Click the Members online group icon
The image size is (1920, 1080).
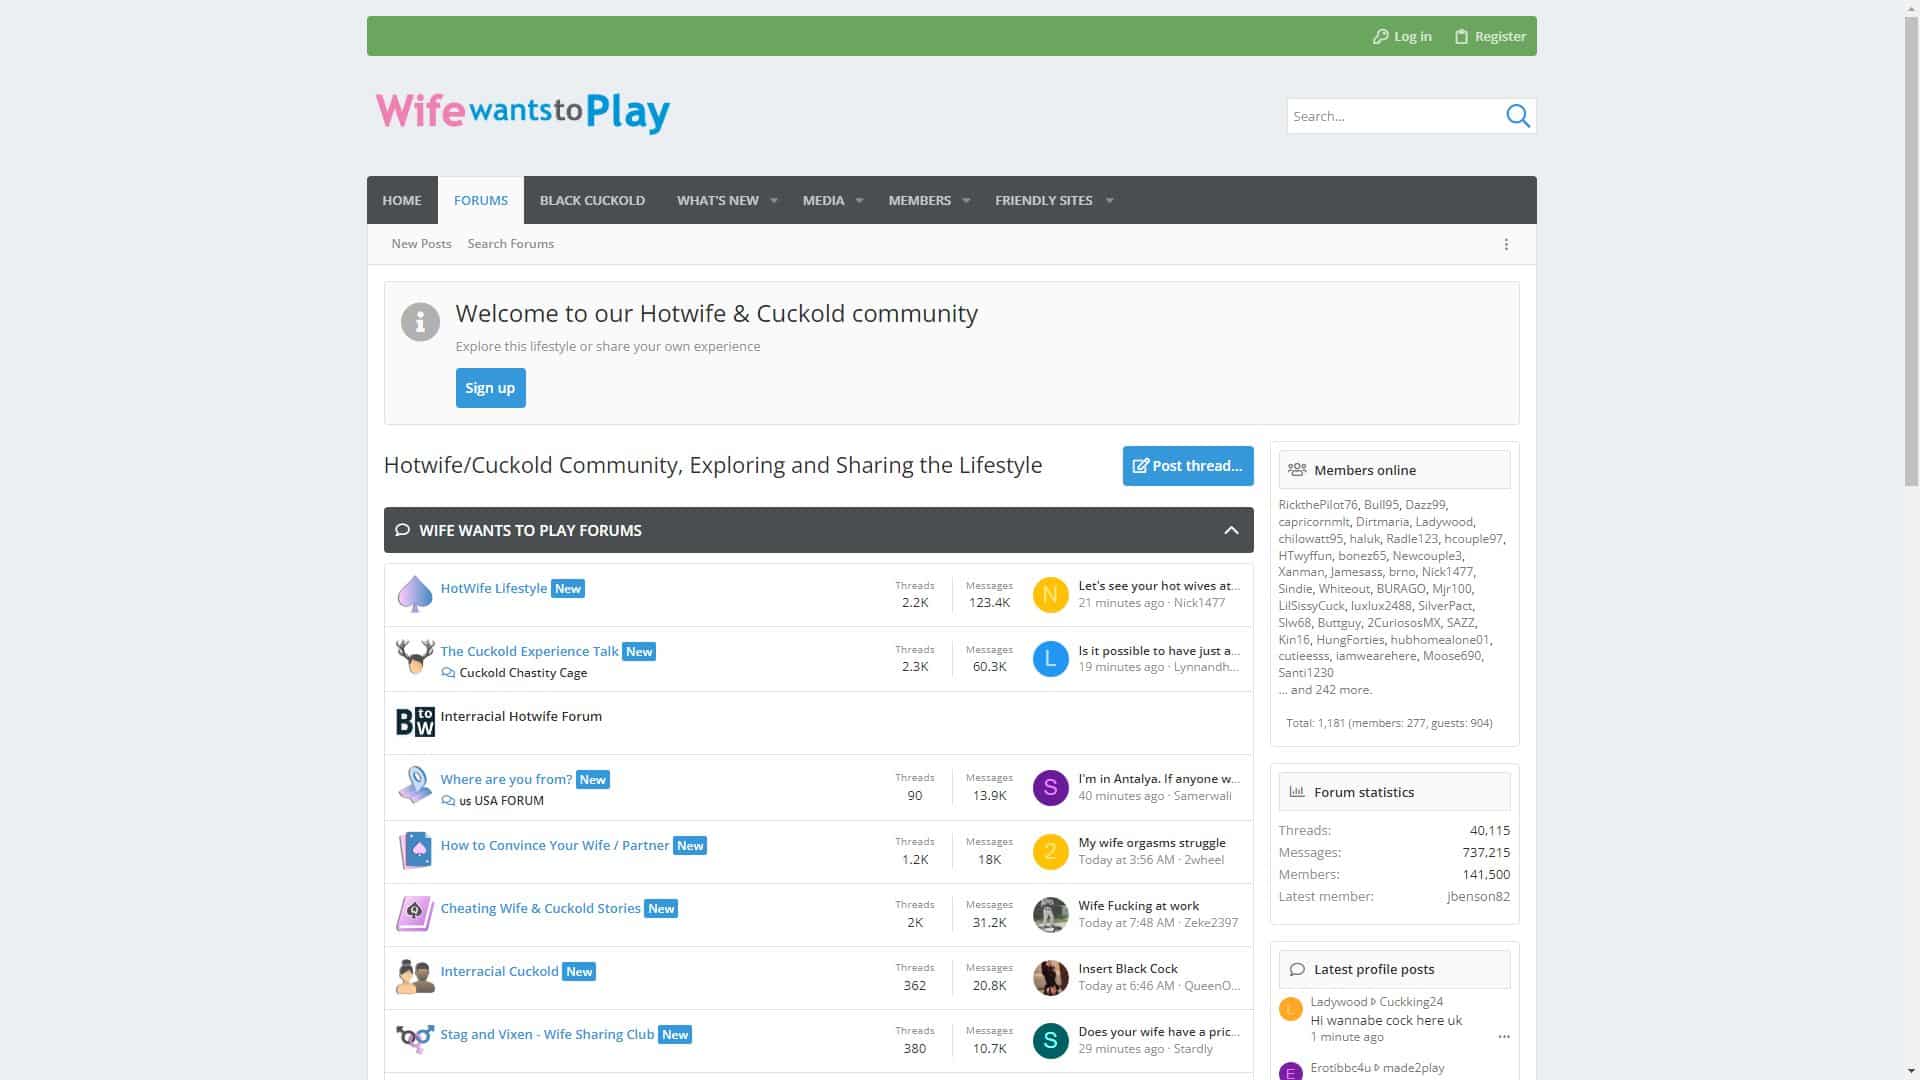pos(1297,469)
